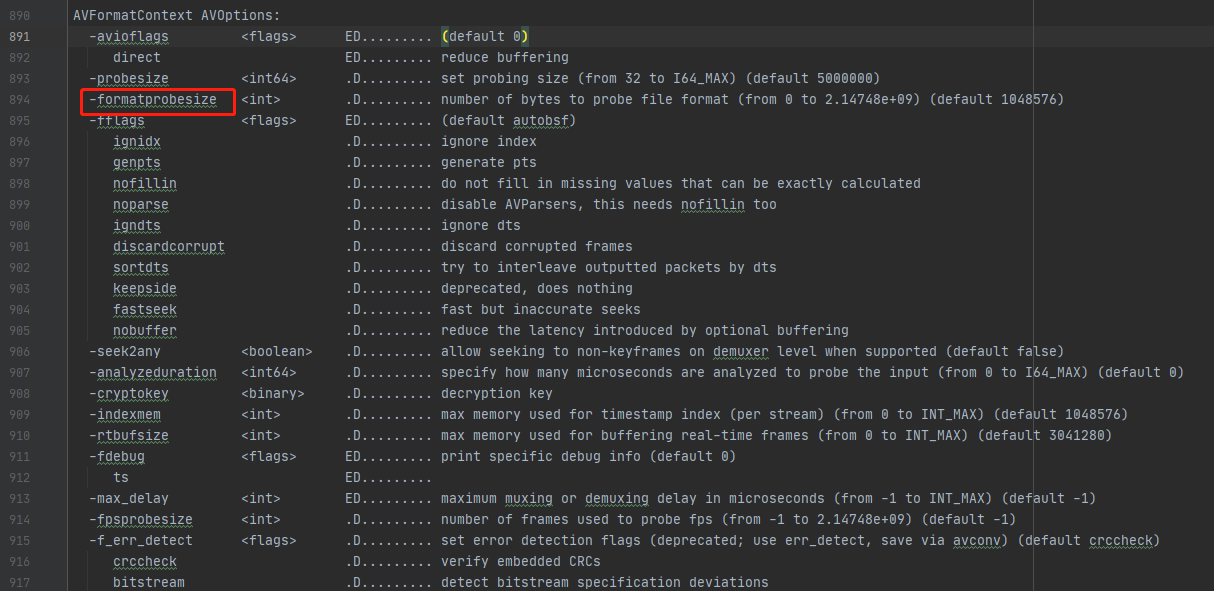Screen dimensions: 1214x591
Task: Click the <boolean> type on the seek2any line
Action: point(277,352)
